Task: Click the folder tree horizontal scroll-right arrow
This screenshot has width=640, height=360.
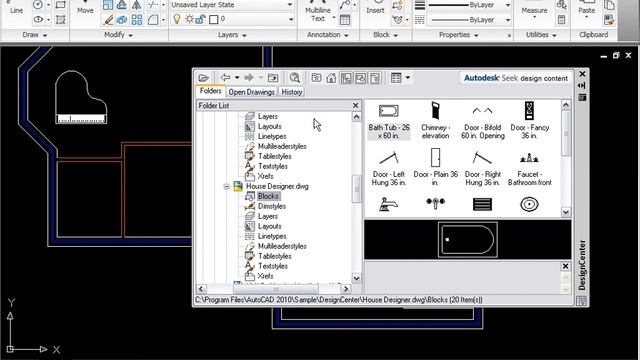Action: 346,289
